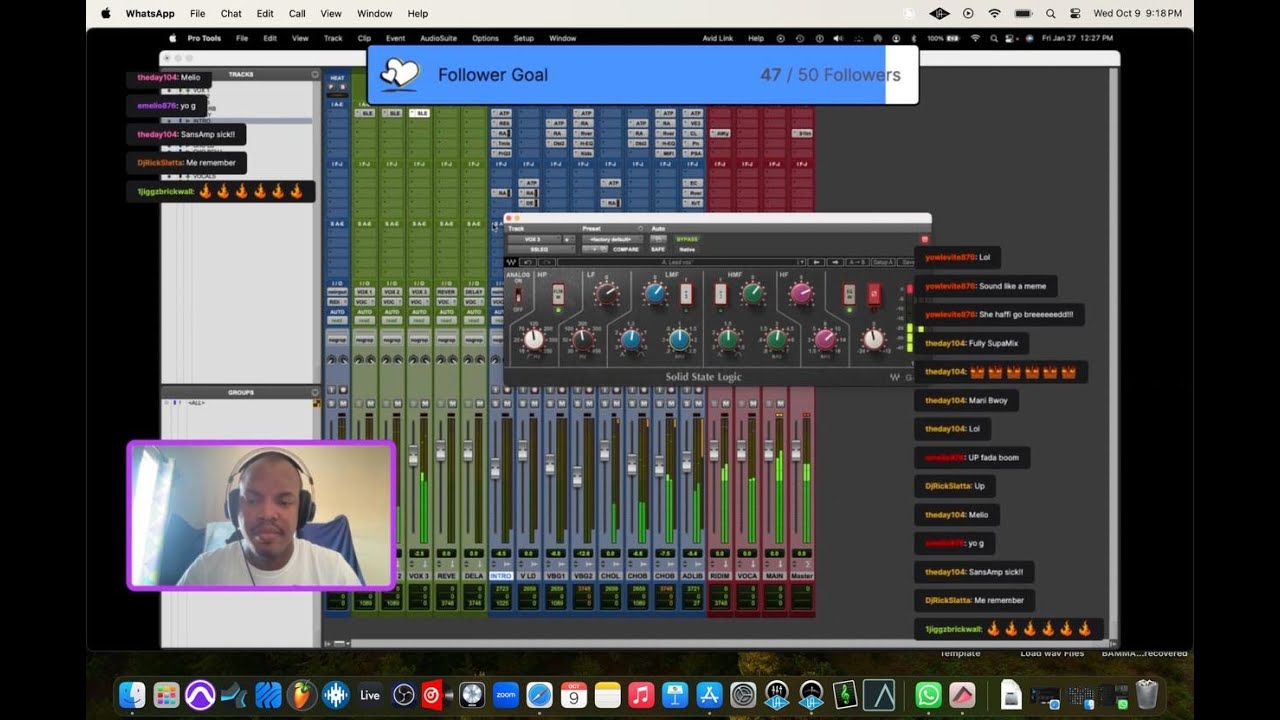The width and height of the screenshot is (1280, 720).
Task: Open WhatsApp from the Dock
Action: click(928, 695)
